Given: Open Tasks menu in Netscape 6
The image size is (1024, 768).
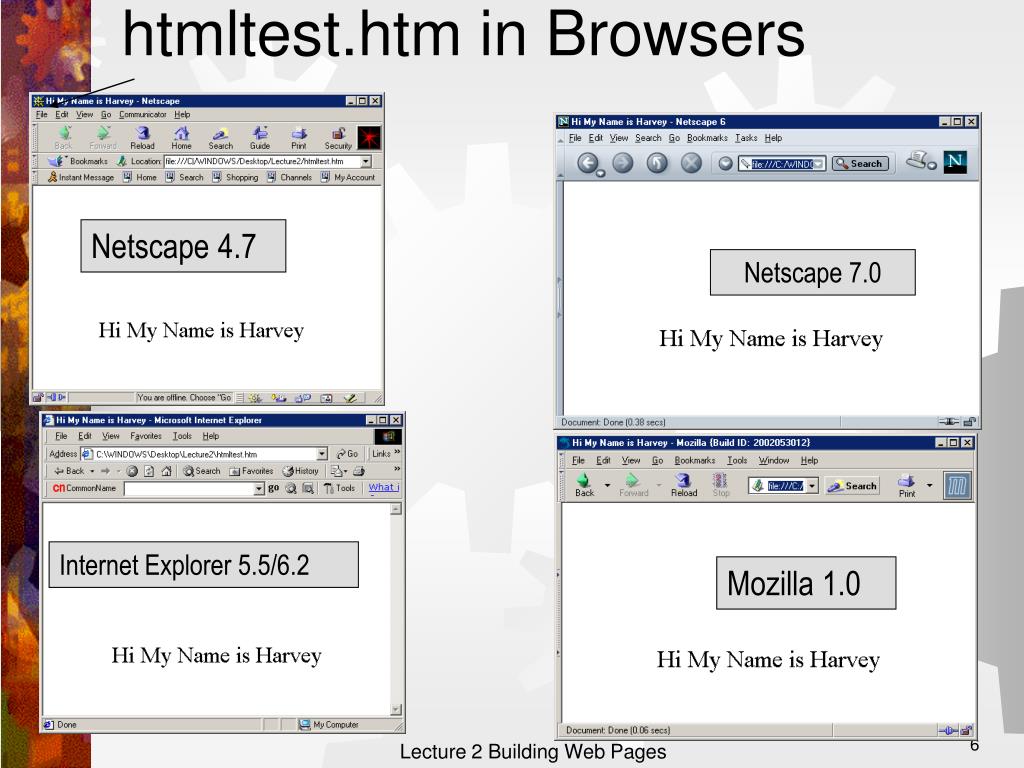Looking at the screenshot, I should [746, 138].
